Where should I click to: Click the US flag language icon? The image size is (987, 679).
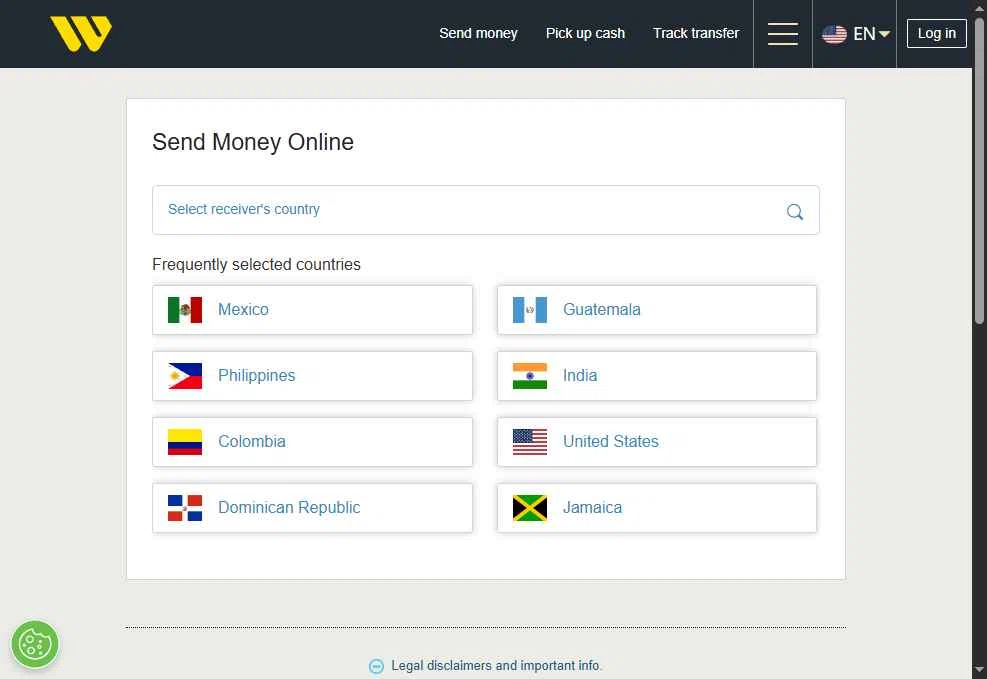click(x=834, y=34)
